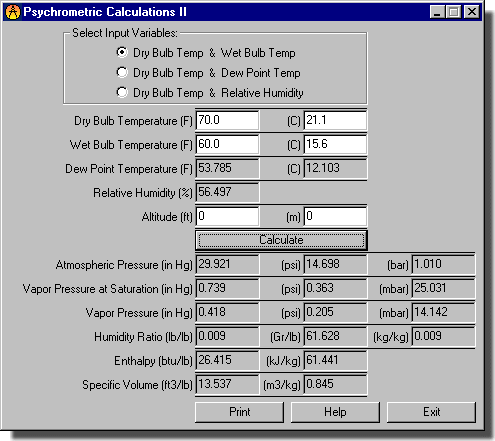
Task: Click the Wet Bulb Temperature (C) field
Action: (x=335, y=144)
